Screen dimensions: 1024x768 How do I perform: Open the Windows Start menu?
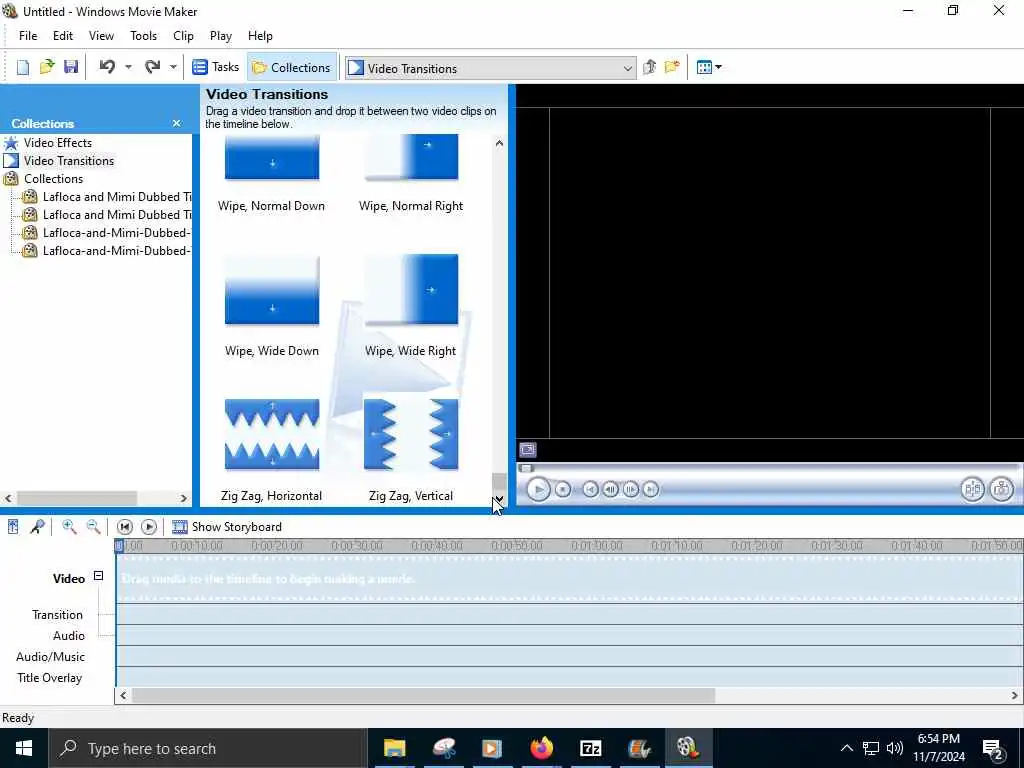[x=24, y=748]
